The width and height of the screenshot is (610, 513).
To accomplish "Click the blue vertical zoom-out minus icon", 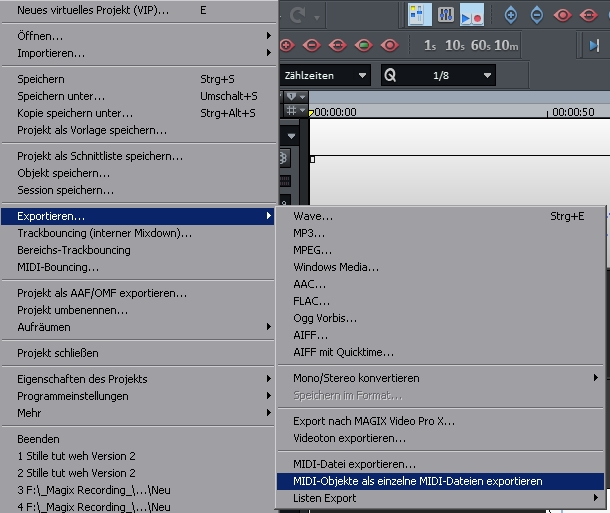I will point(537,16).
